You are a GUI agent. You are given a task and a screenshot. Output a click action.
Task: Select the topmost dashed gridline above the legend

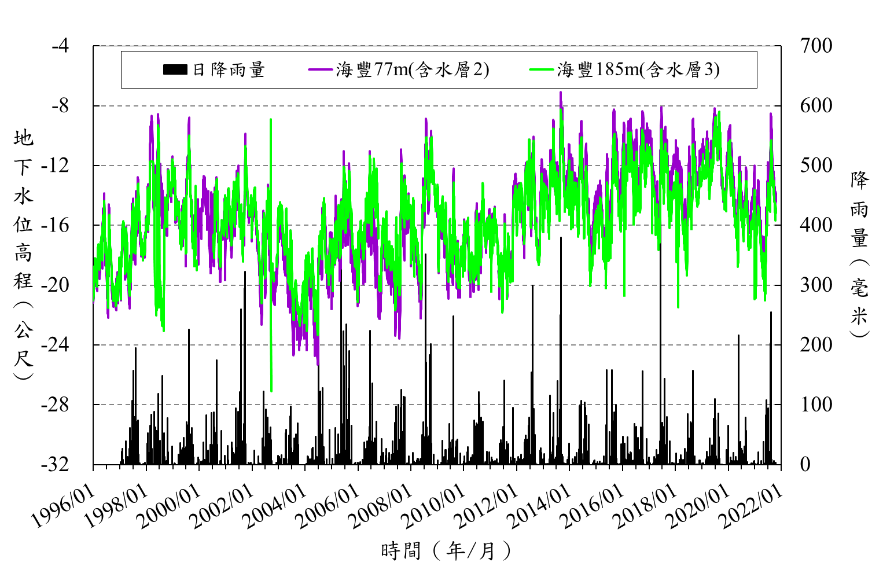point(438,45)
